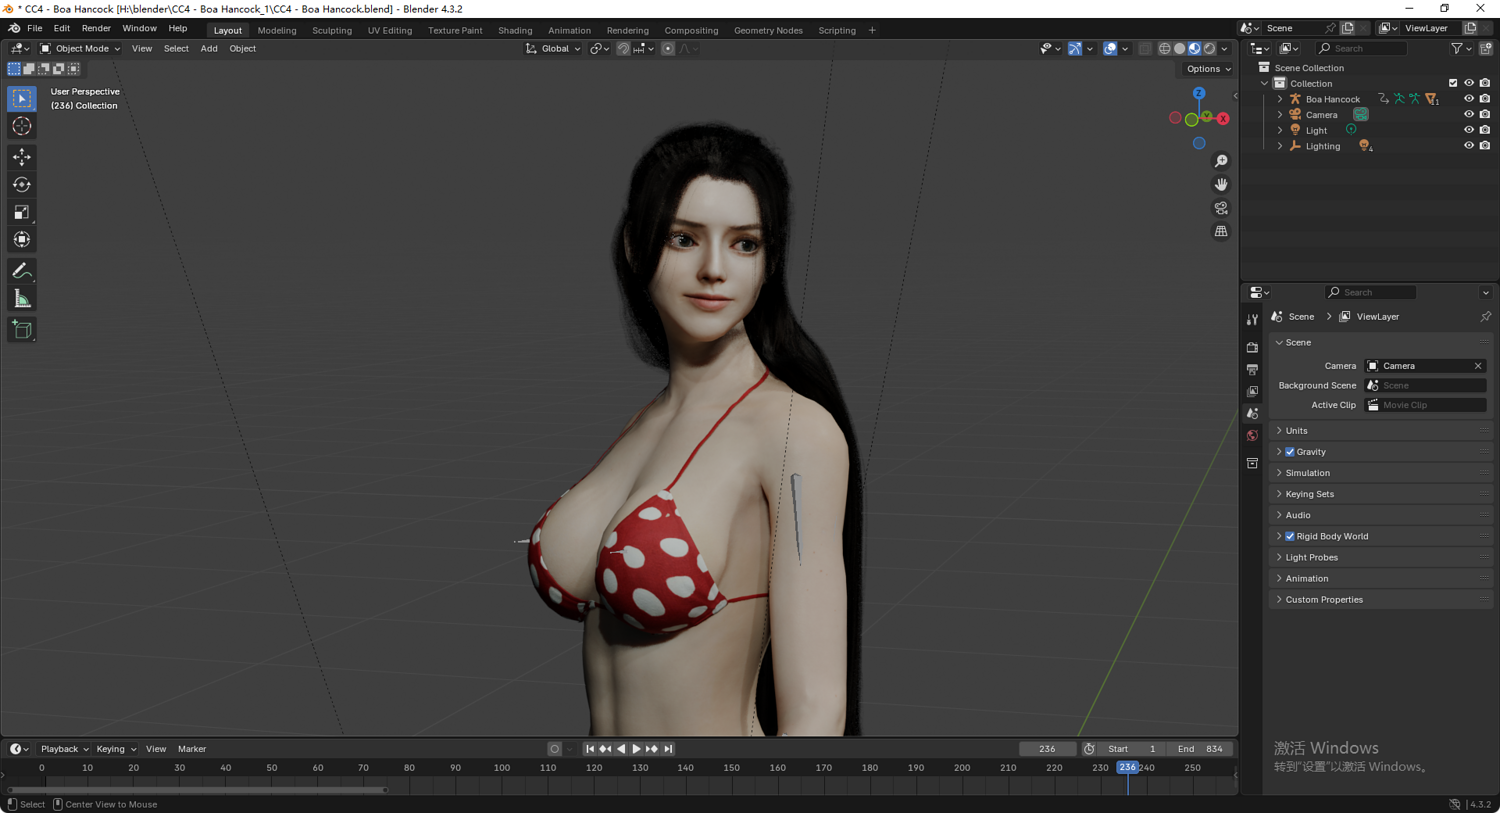Switch to the Shading workspace tab

tap(515, 30)
